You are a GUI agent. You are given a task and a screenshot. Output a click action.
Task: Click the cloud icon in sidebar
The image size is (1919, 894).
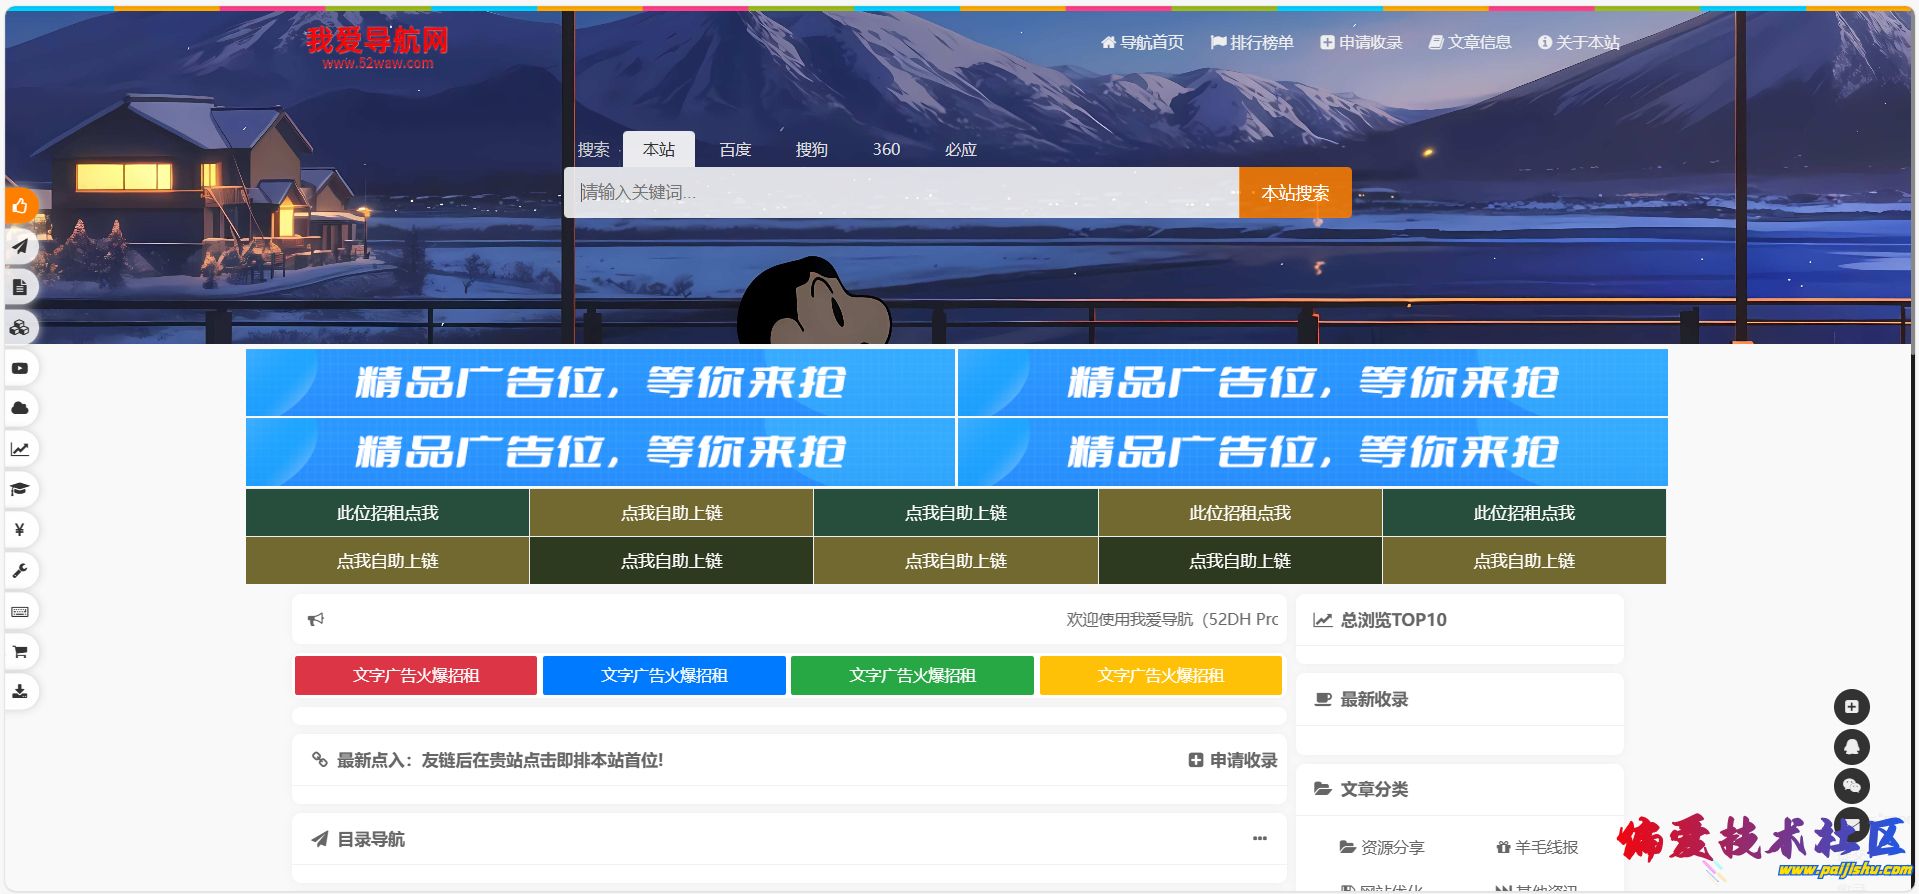20,408
